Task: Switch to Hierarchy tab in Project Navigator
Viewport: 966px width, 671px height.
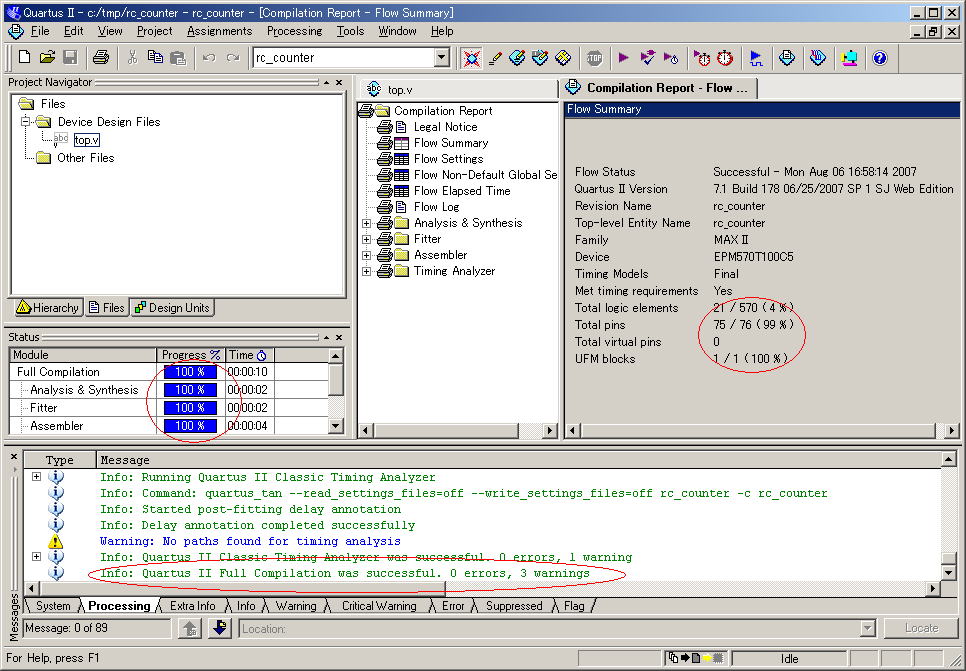Action: 47,307
